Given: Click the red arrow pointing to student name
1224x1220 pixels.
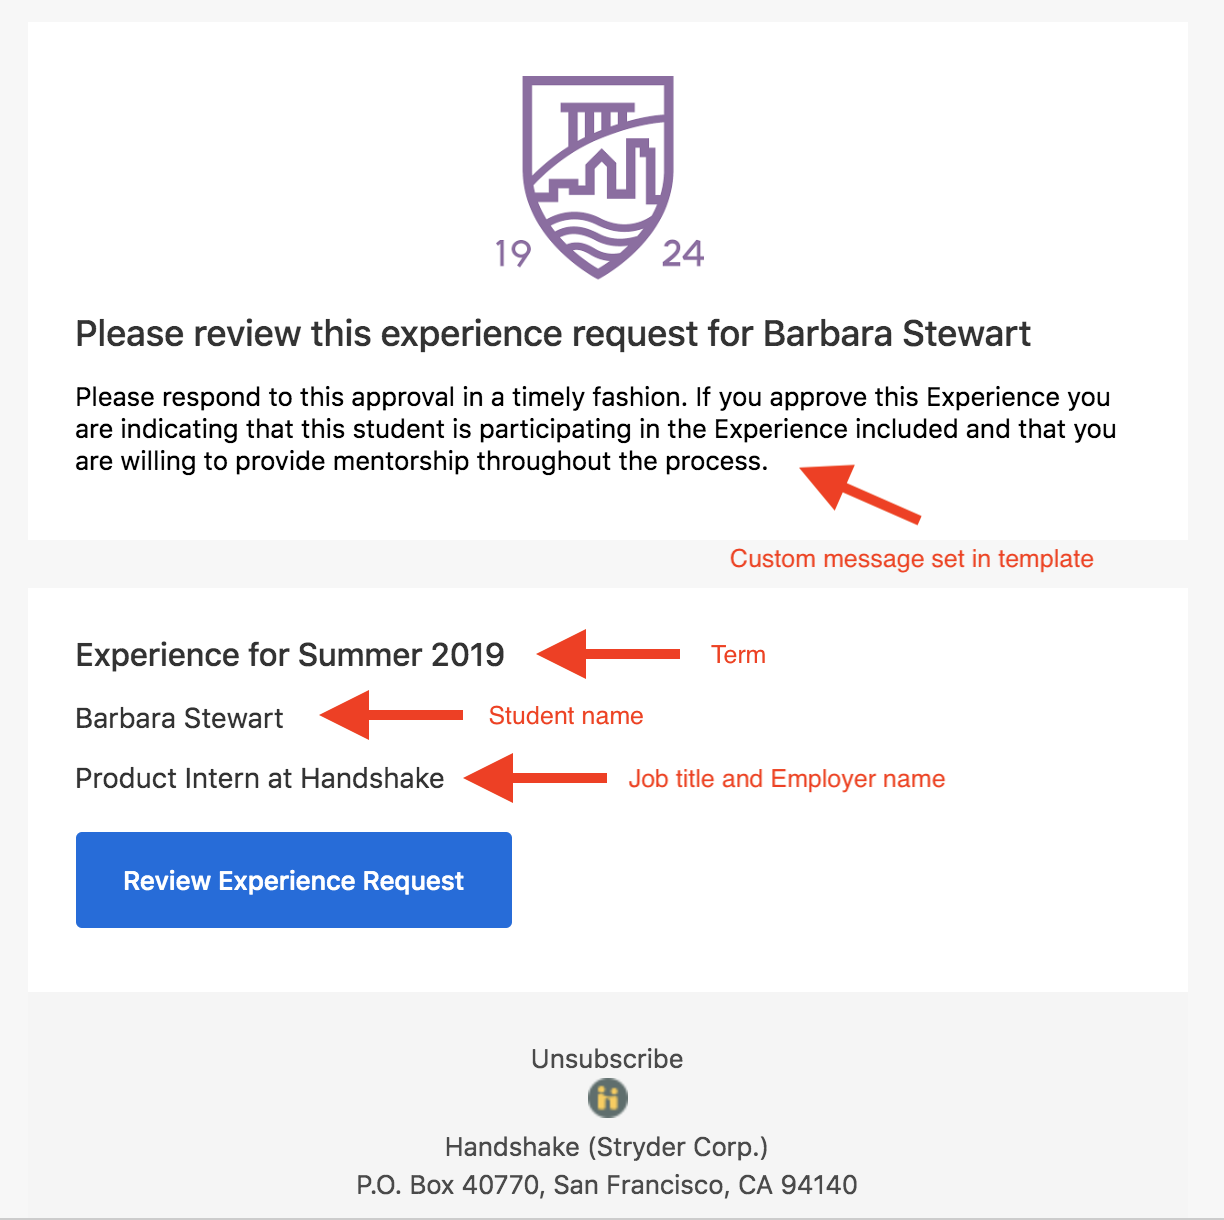Looking at the screenshot, I should click(391, 715).
